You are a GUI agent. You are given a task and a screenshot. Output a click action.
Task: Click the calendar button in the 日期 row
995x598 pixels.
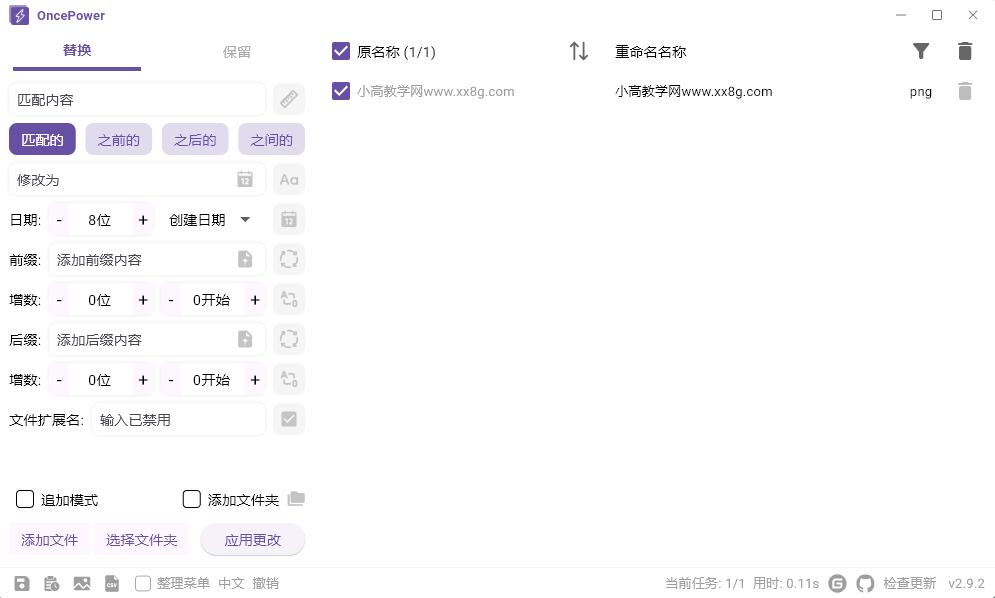tap(289, 220)
